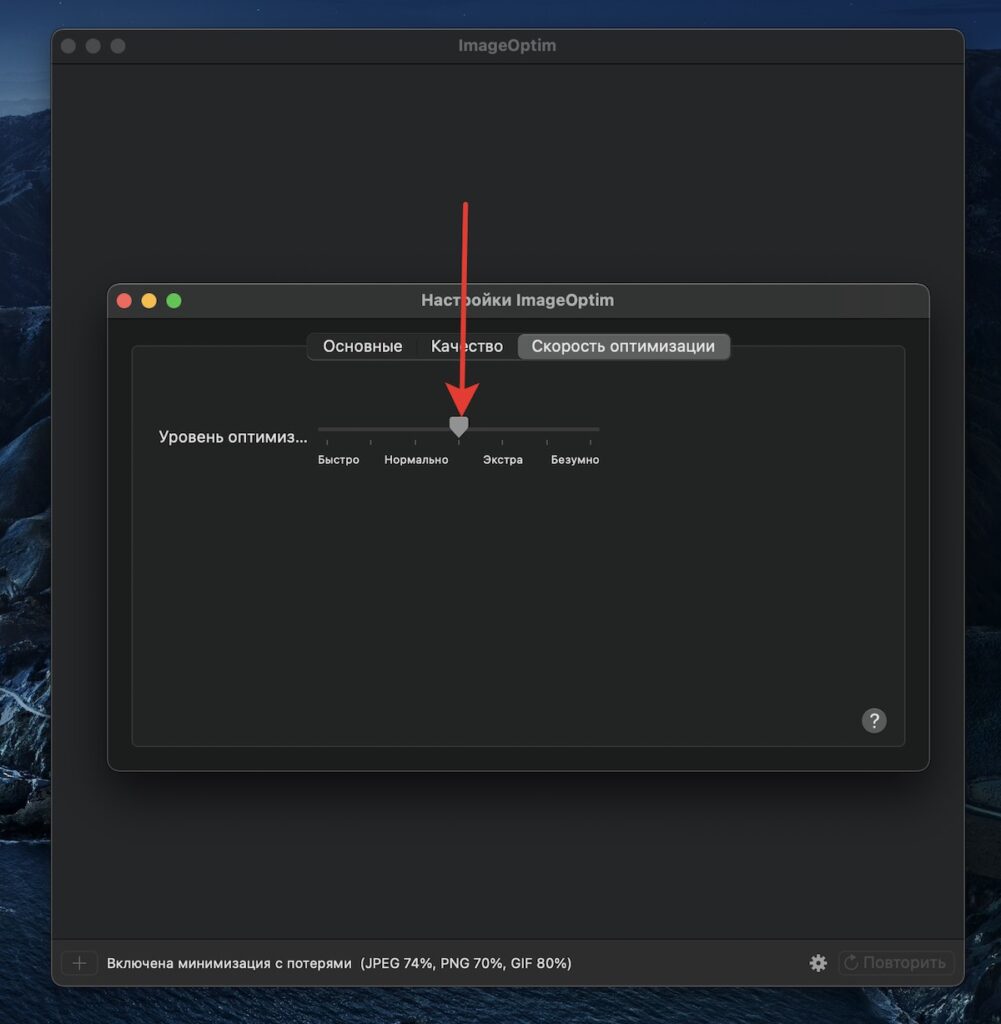The image size is (1001, 1024).
Task: Open help with the question mark button
Action: pos(874,720)
